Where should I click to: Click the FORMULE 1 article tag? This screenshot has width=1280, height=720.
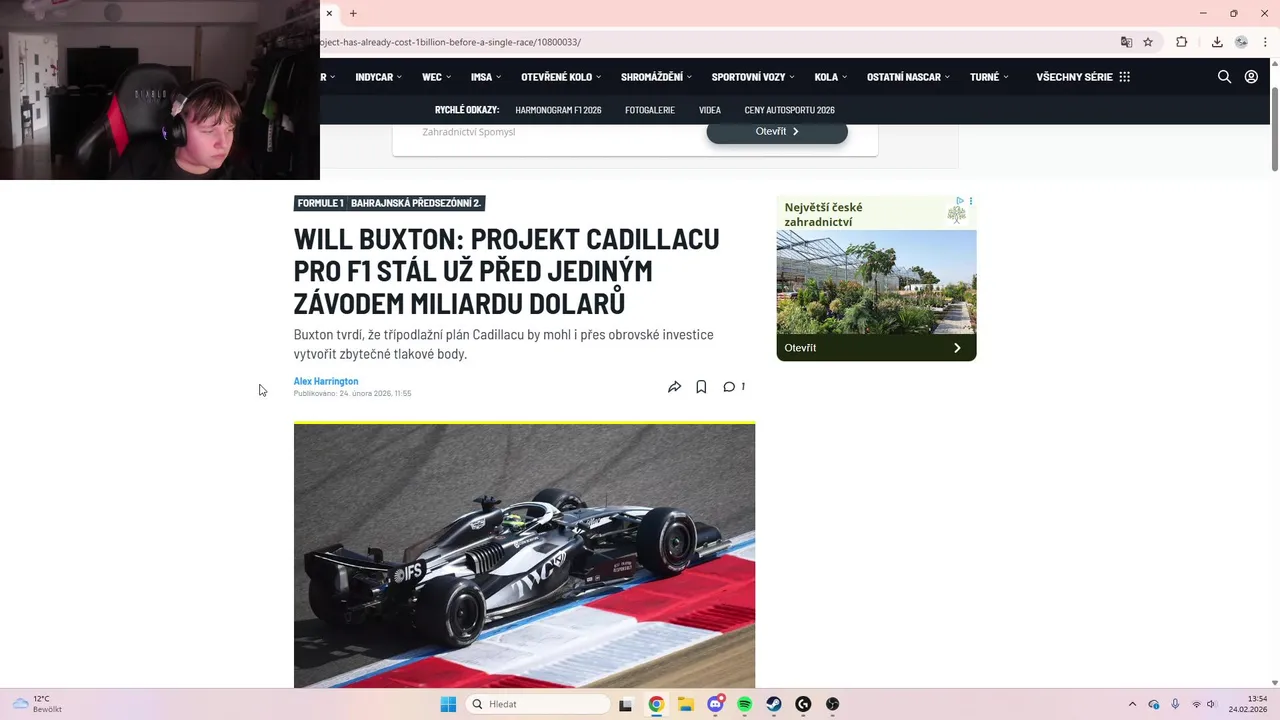320,203
